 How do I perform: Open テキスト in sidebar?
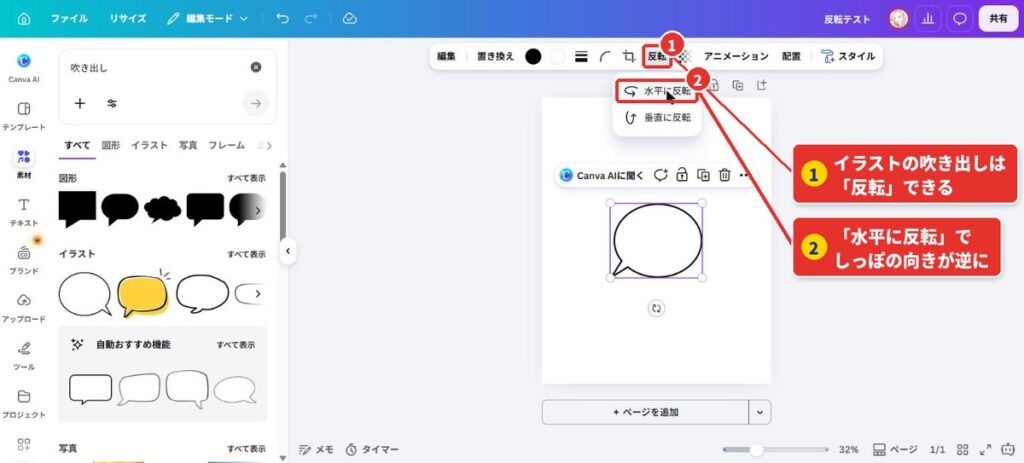24,212
